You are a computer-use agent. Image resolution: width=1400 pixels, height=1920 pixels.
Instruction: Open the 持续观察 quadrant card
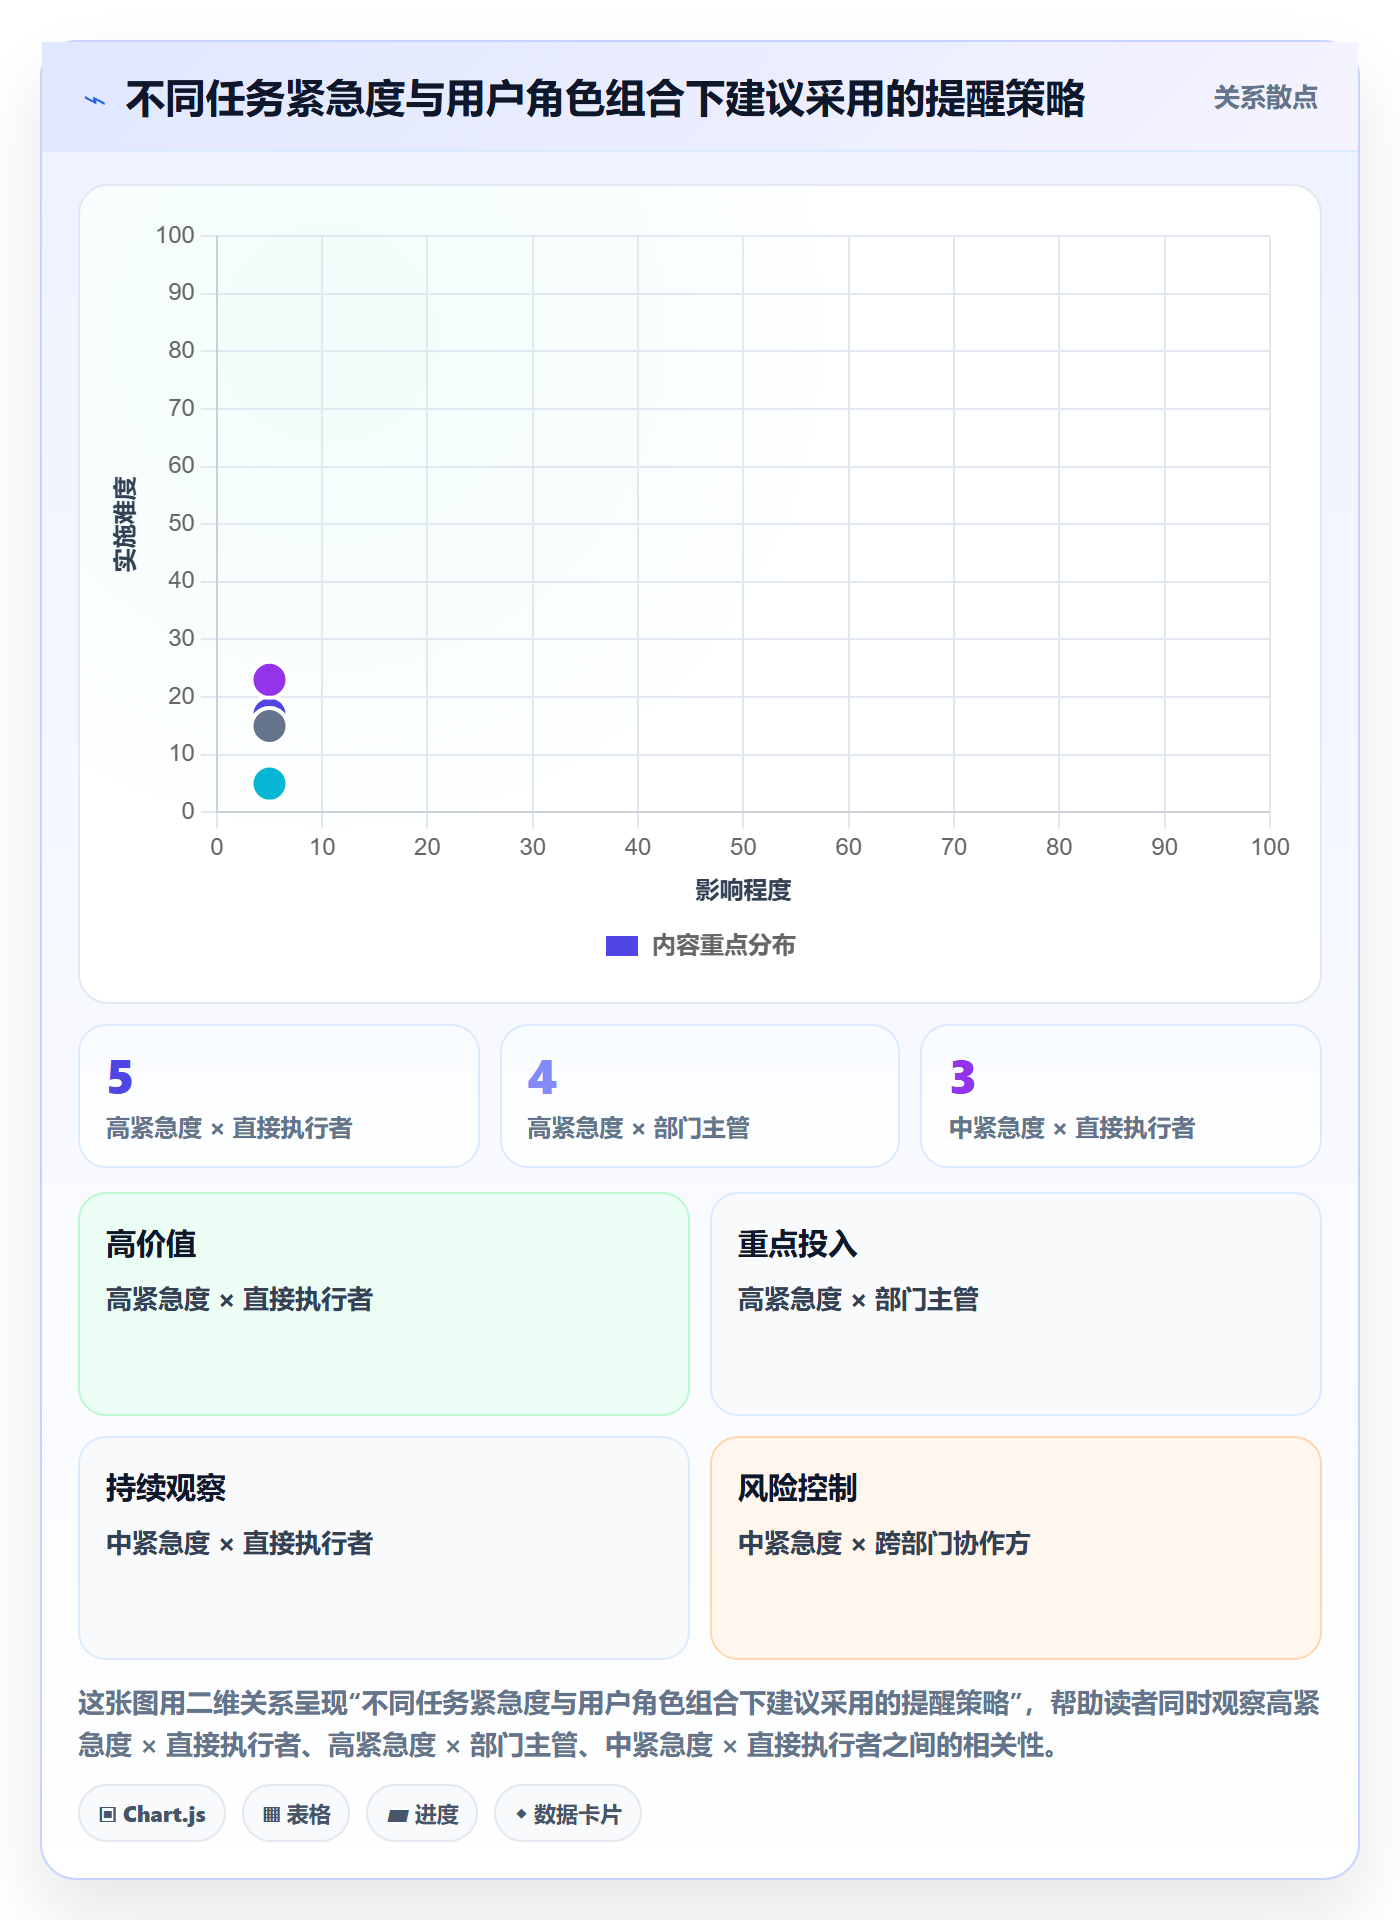click(384, 1548)
